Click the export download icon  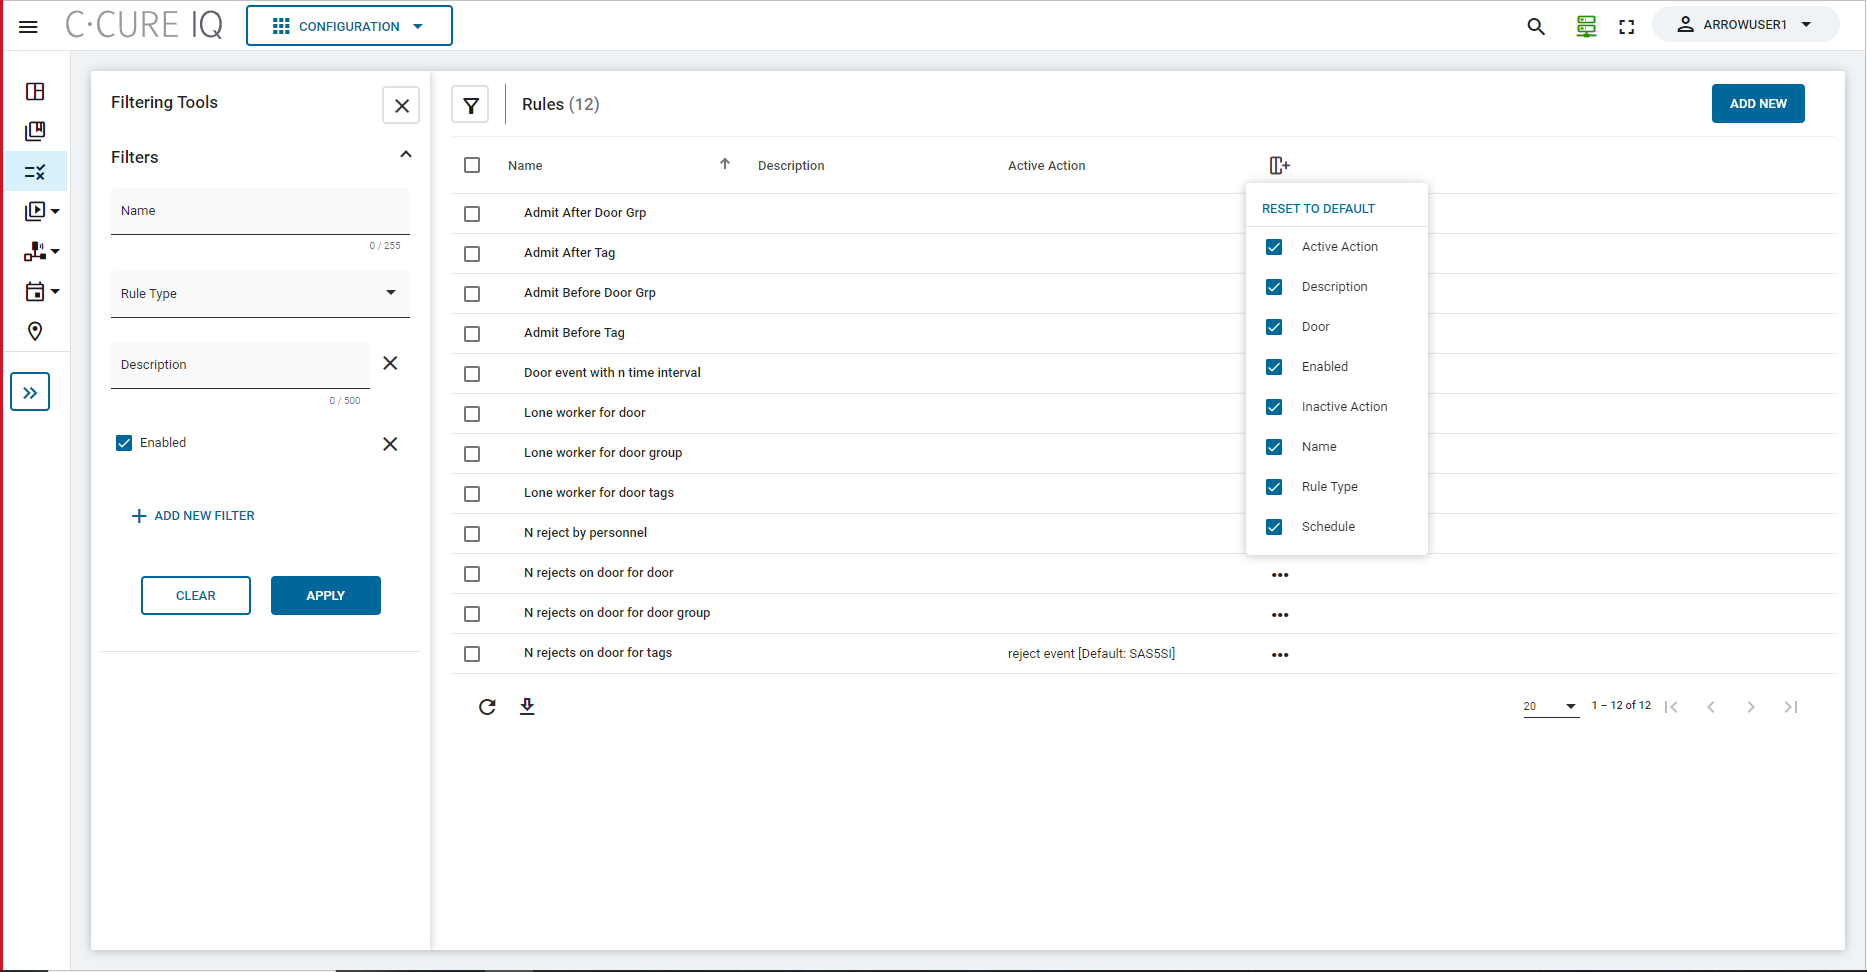point(527,707)
